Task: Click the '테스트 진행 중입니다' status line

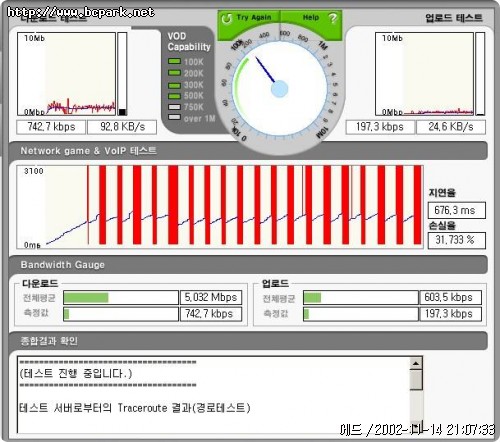Action: 76,374
